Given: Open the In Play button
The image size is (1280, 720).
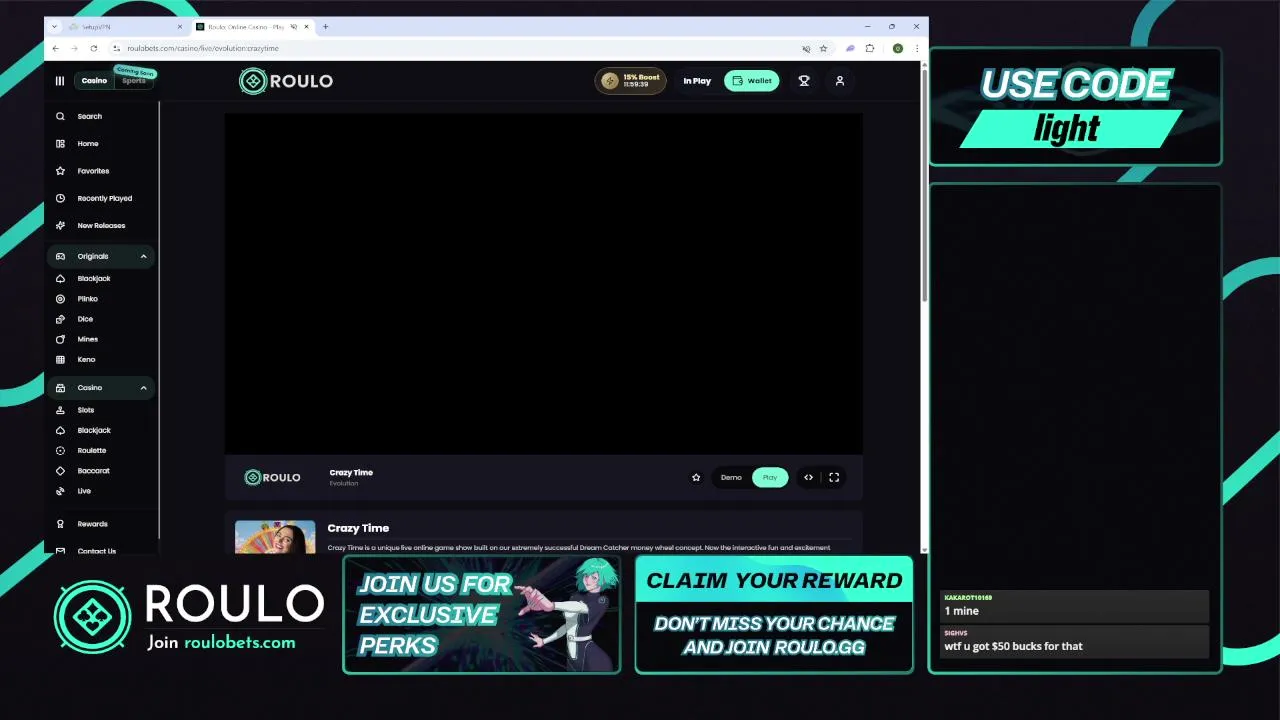Looking at the screenshot, I should 697,81.
